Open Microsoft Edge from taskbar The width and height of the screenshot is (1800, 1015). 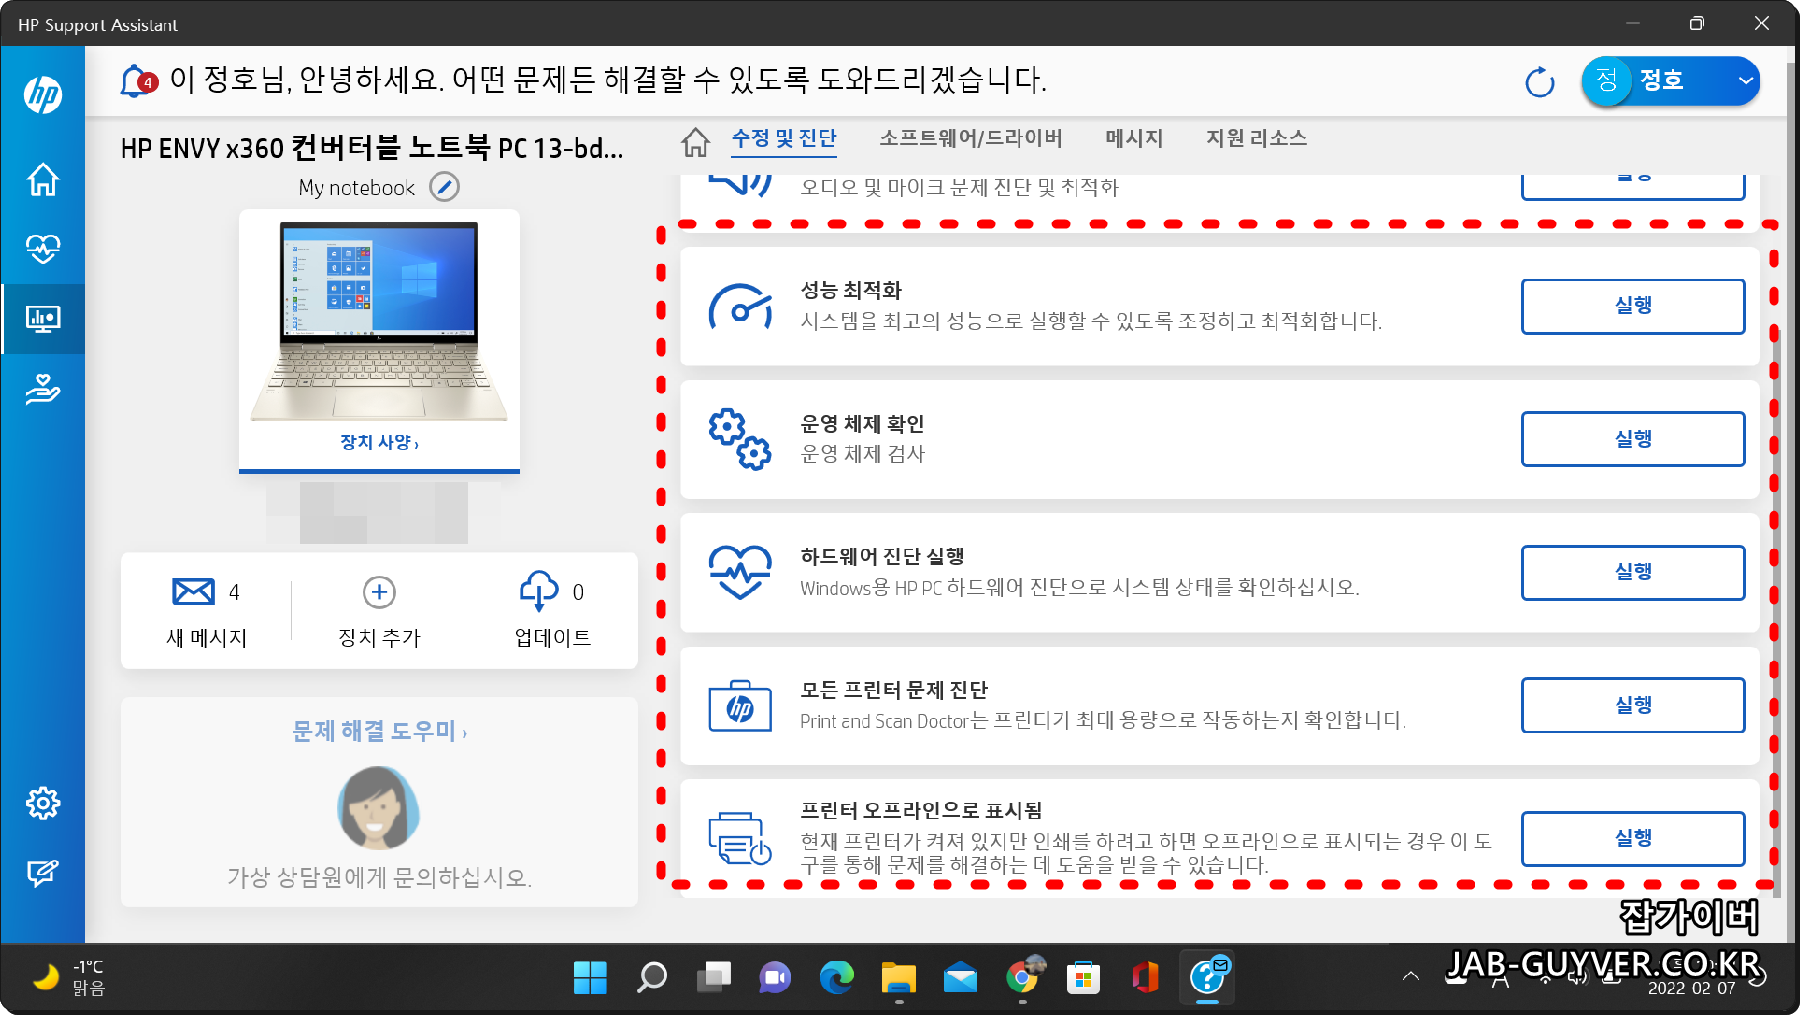coord(837,977)
